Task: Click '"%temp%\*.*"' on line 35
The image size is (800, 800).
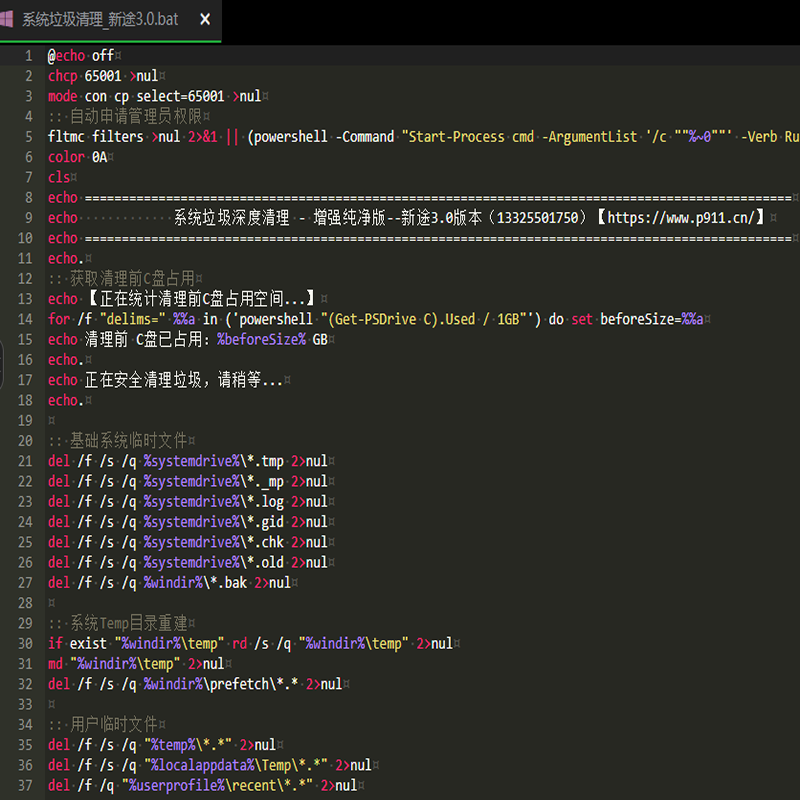Action: [x=188, y=745]
